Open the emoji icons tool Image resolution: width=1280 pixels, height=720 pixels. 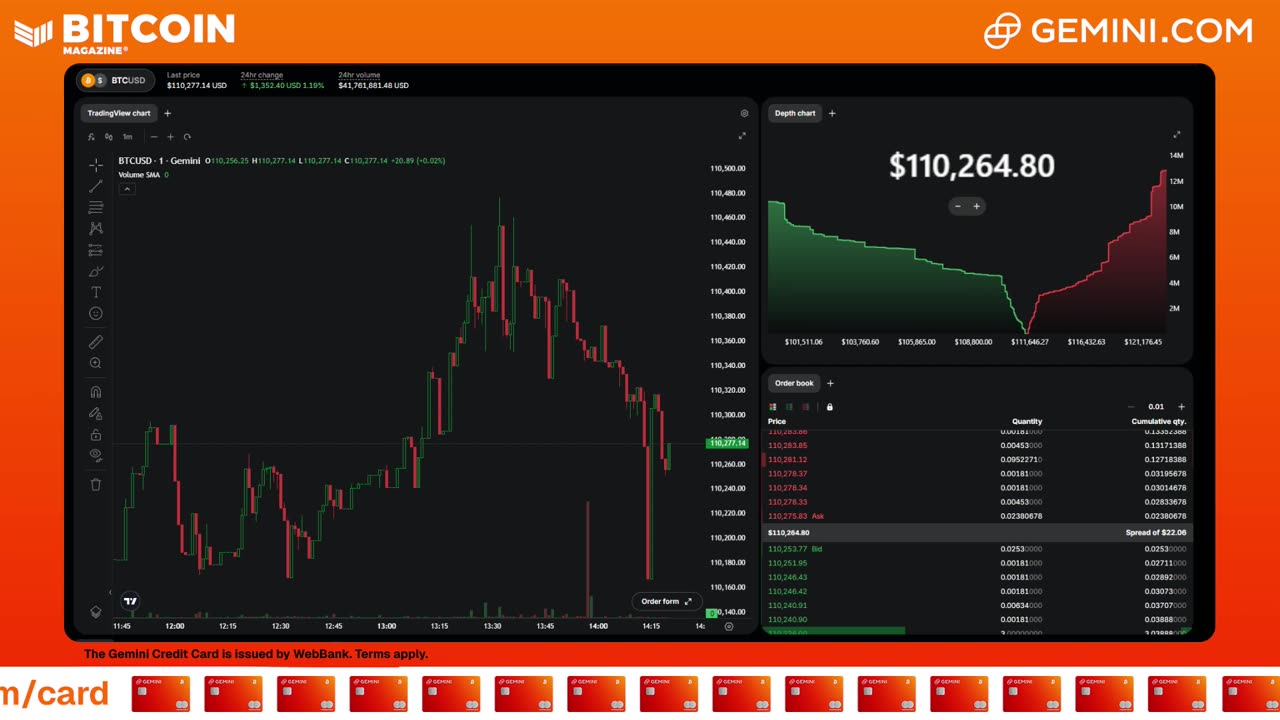tap(96, 313)
